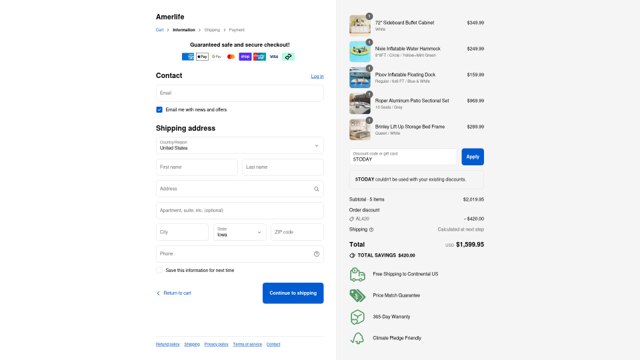The image size is (640, 360).
Task: Open the Brinley Lift Up Storage Bed thumbnail
Action: point(360,129)
